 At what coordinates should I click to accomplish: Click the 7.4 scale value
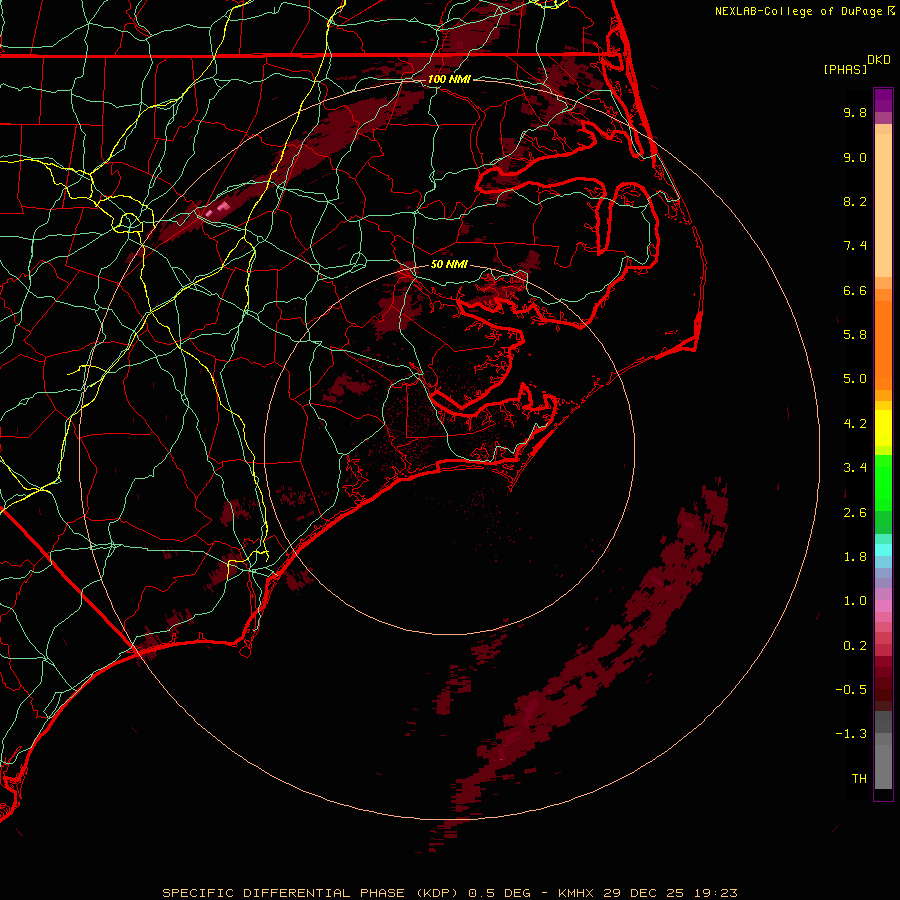855,246
